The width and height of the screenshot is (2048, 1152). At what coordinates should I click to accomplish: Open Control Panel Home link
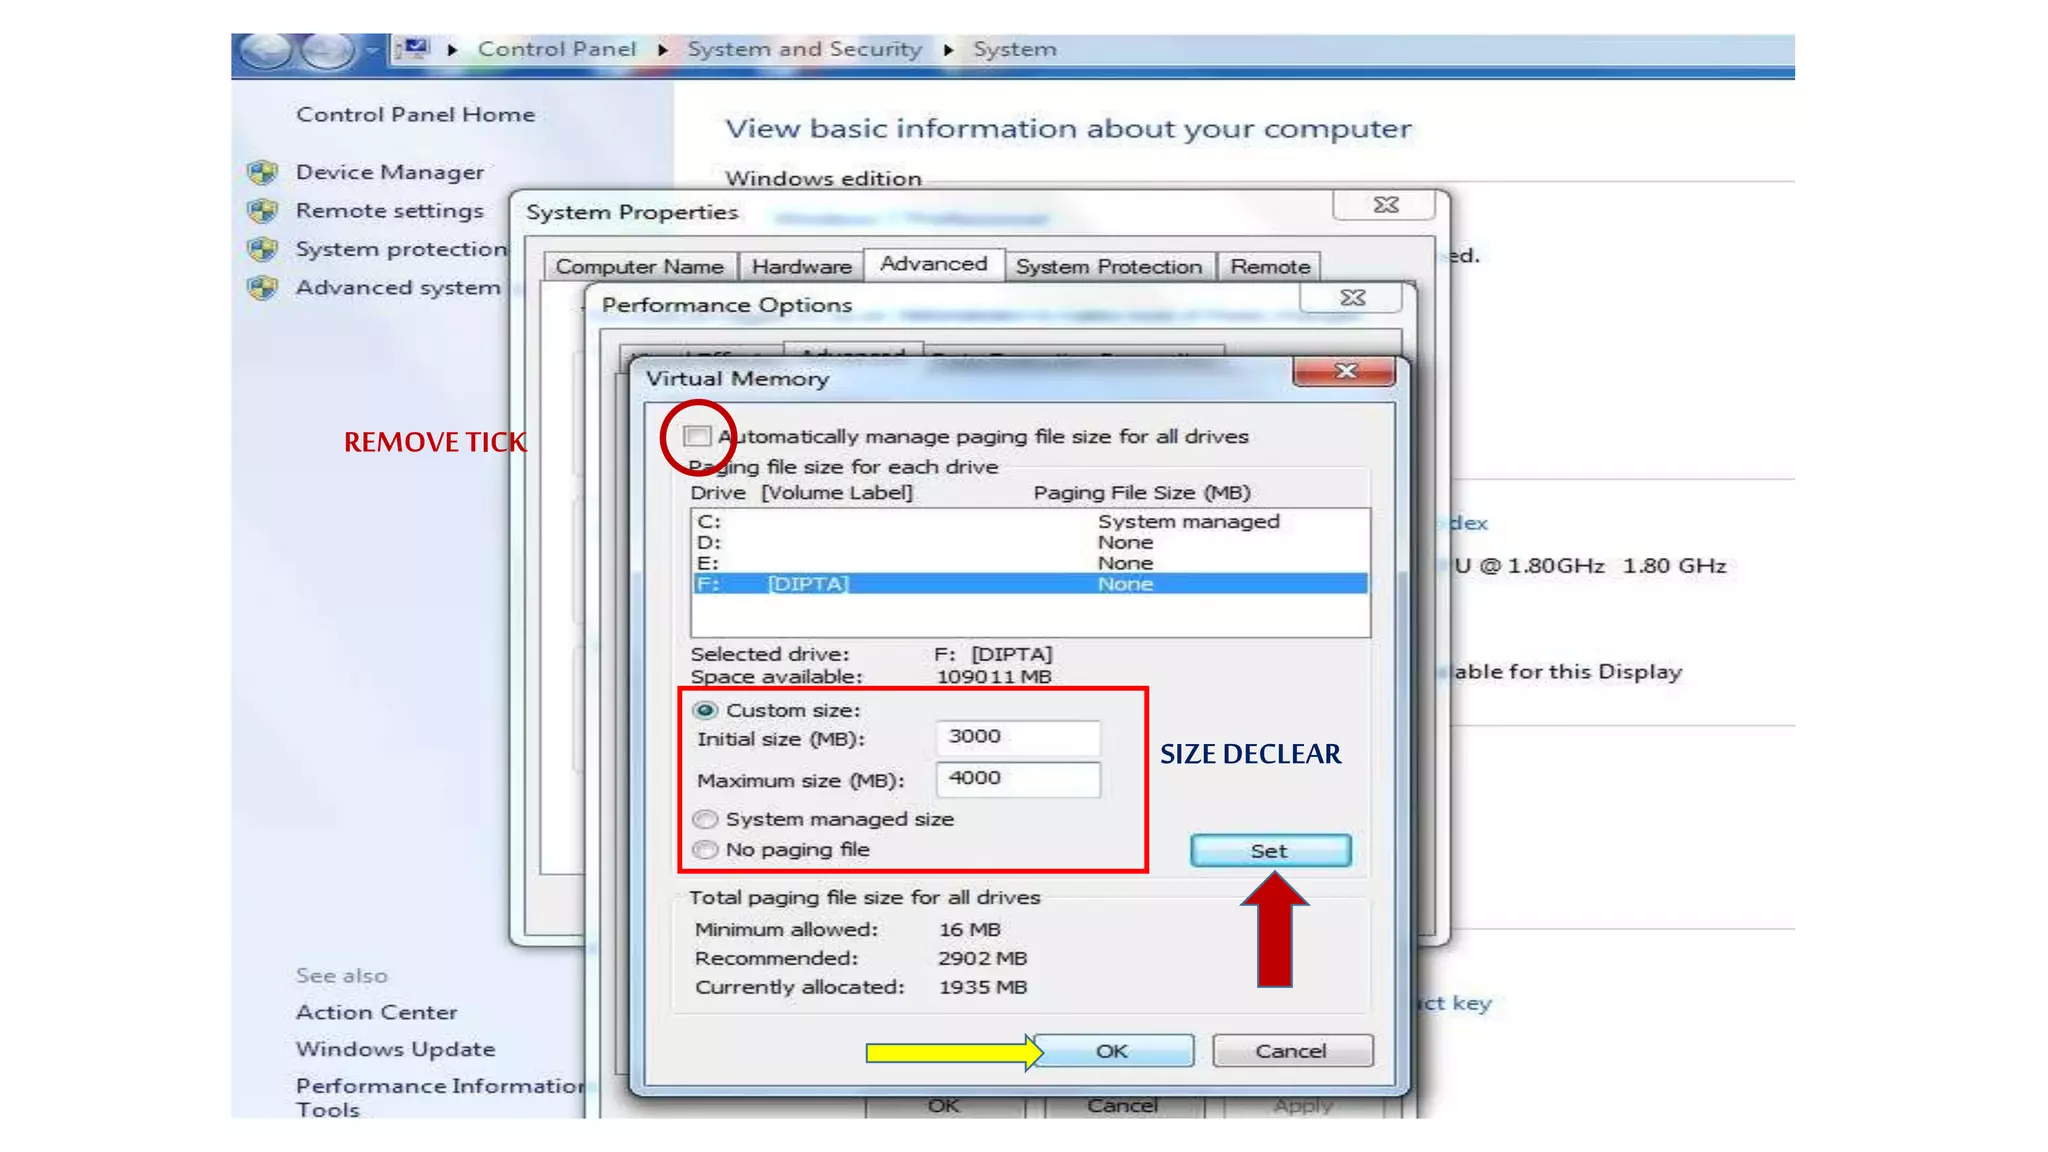click(415, 115)
